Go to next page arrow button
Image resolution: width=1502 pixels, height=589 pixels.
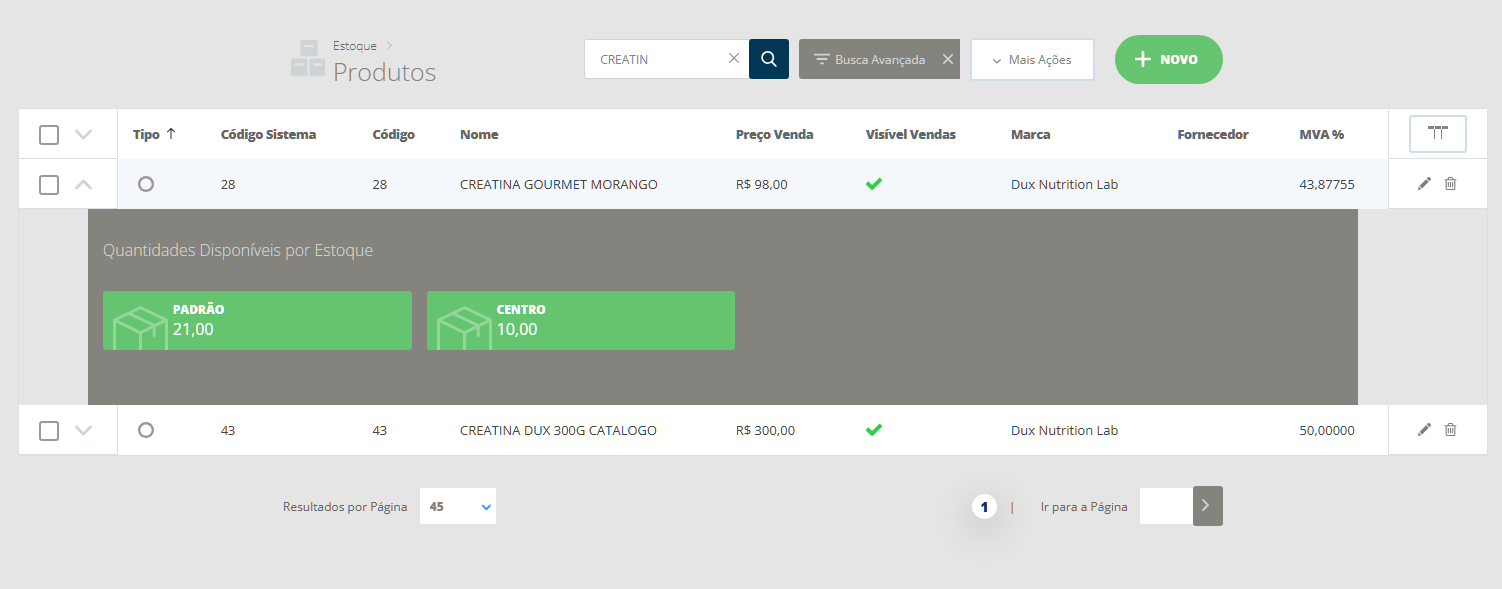pos(1207,506)
